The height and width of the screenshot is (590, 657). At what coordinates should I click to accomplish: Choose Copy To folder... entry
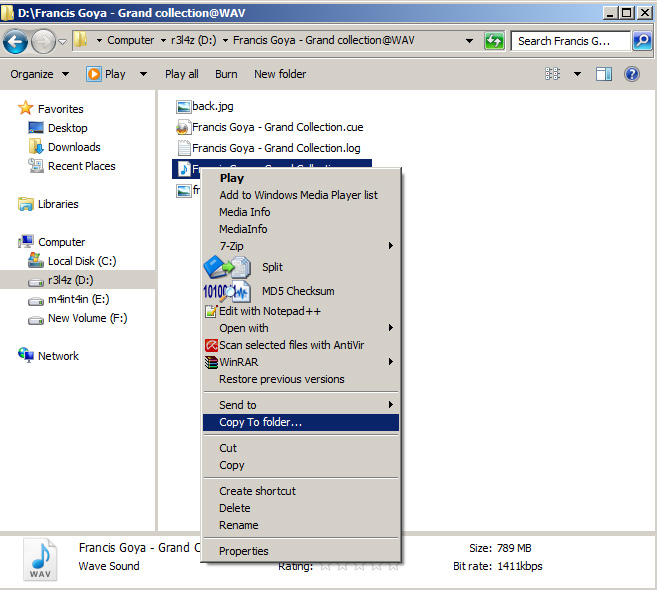pos(301,422)
